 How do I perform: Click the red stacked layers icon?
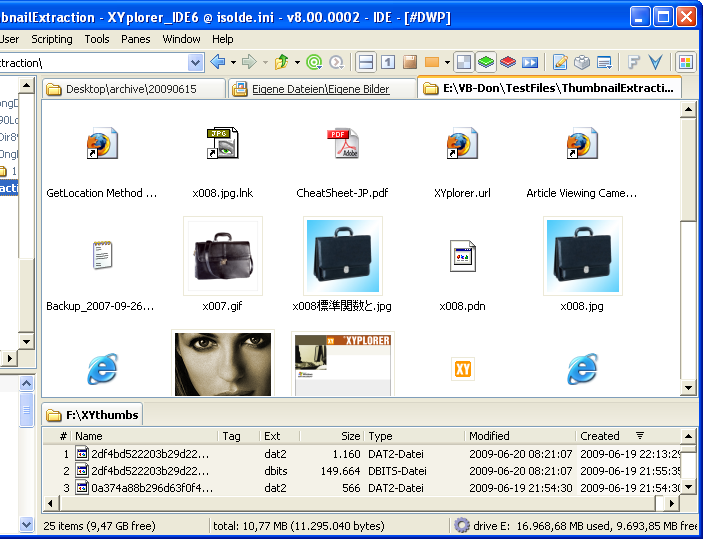508,62
